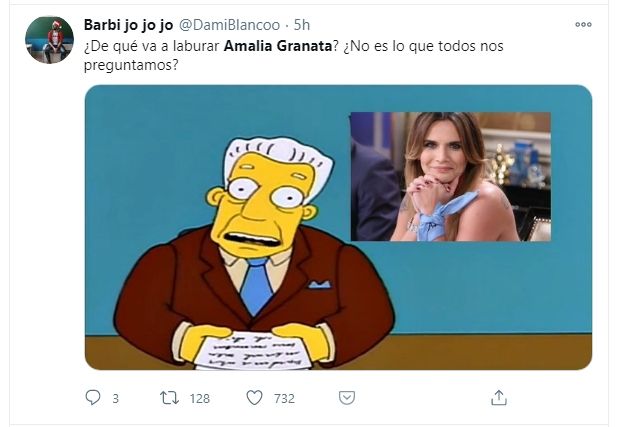
Task: Open the Pocket save icon
Action: click(x=347, y=398)
